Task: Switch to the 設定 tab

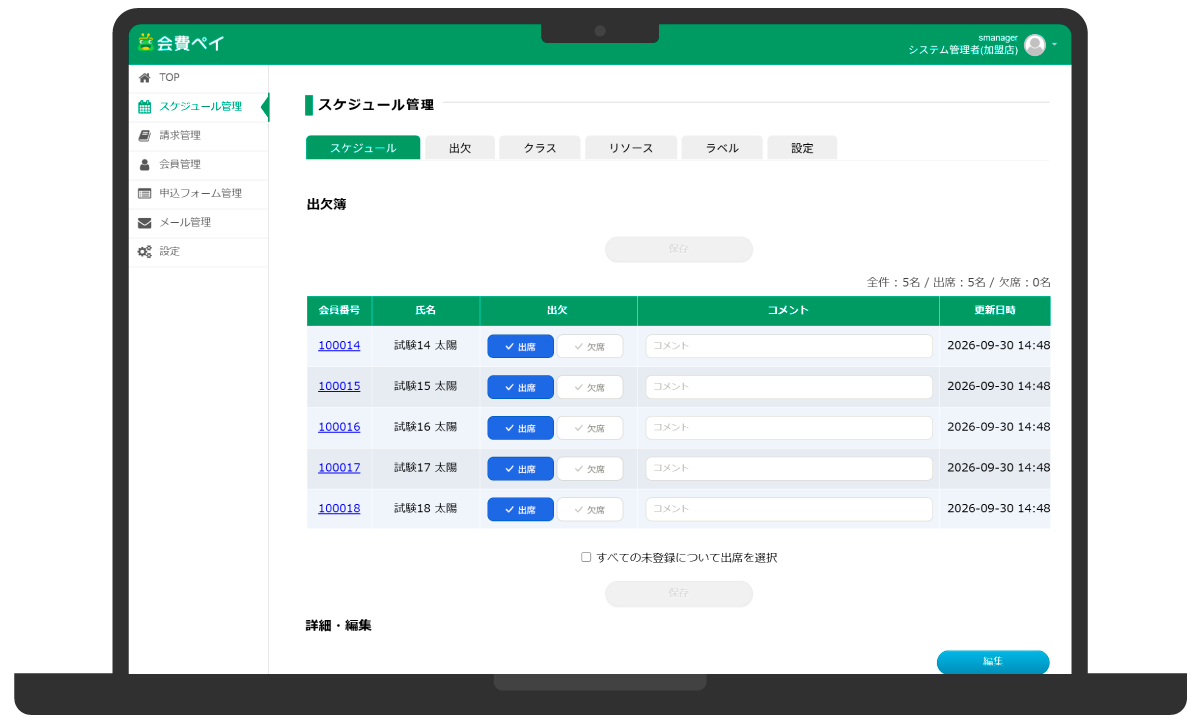Action: (802, 148)
